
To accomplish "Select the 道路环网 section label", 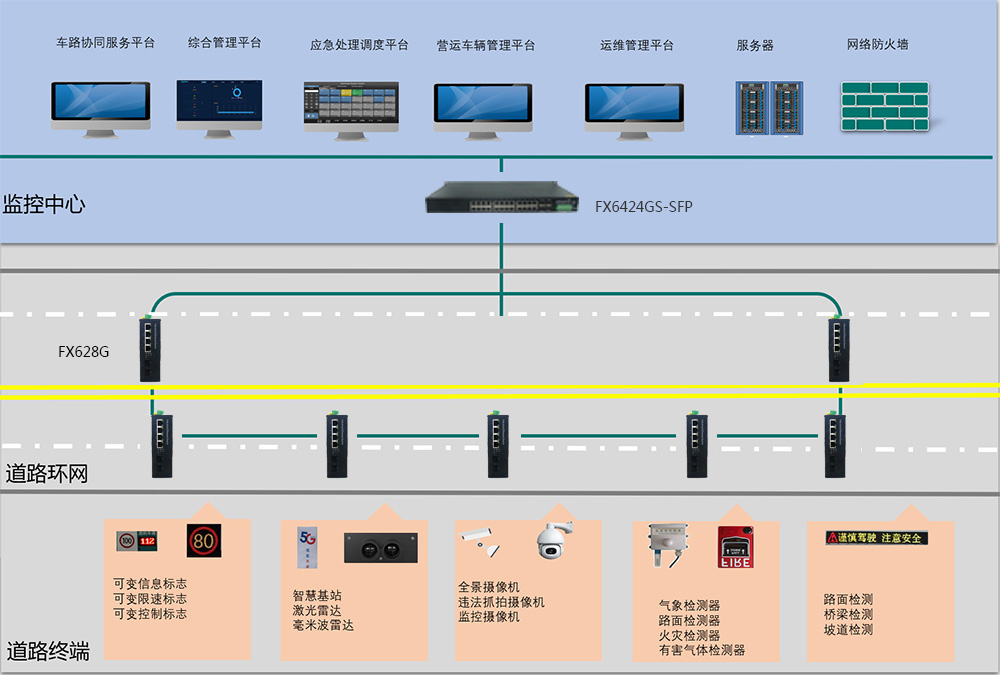I will (x=47, y=473).
